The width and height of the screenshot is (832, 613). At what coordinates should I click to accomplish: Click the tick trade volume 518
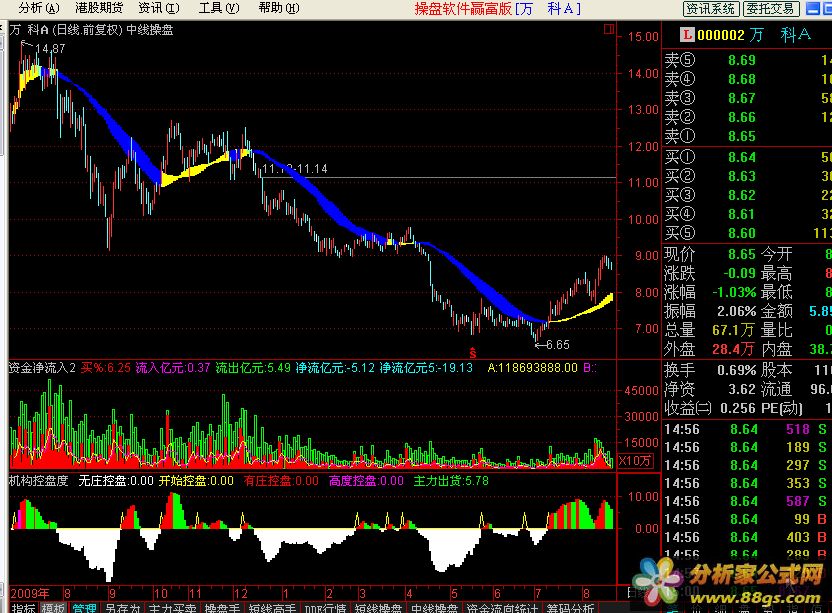coord(798,429)
